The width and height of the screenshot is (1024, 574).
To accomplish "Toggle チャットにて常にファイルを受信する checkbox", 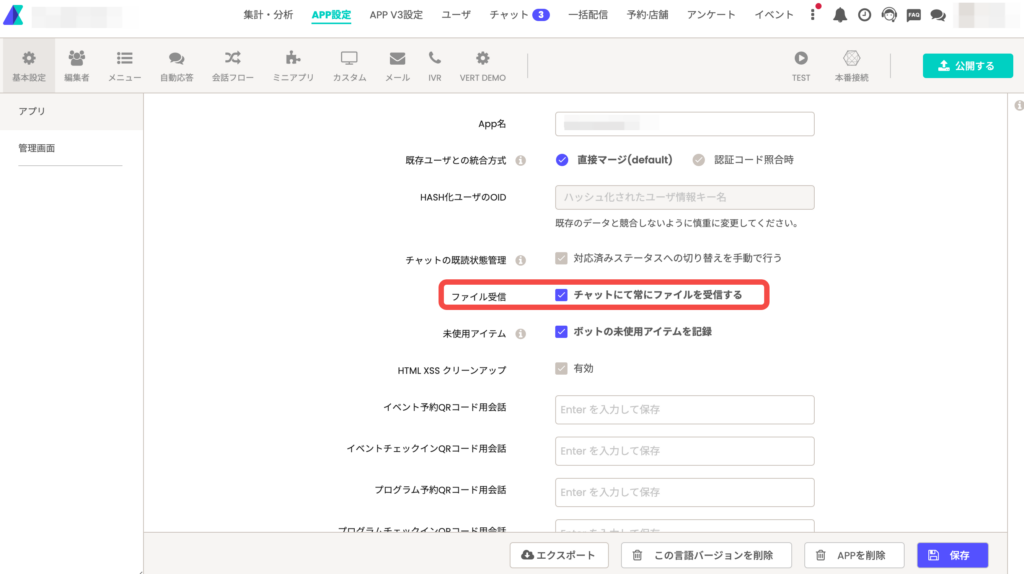I will [562, 295].
